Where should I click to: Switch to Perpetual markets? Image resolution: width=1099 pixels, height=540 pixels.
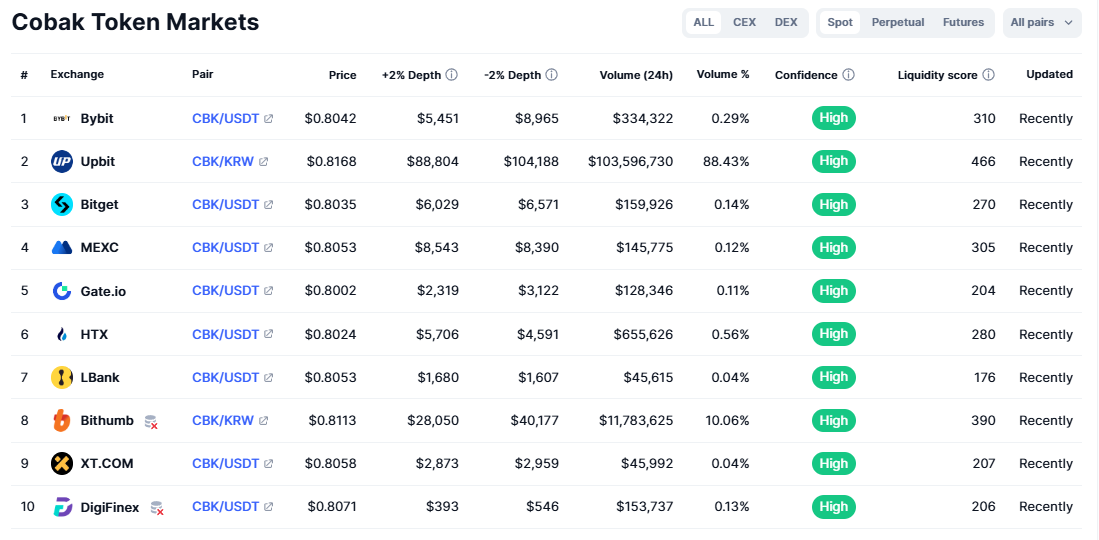pyautogui.click(x=898, y=22)
